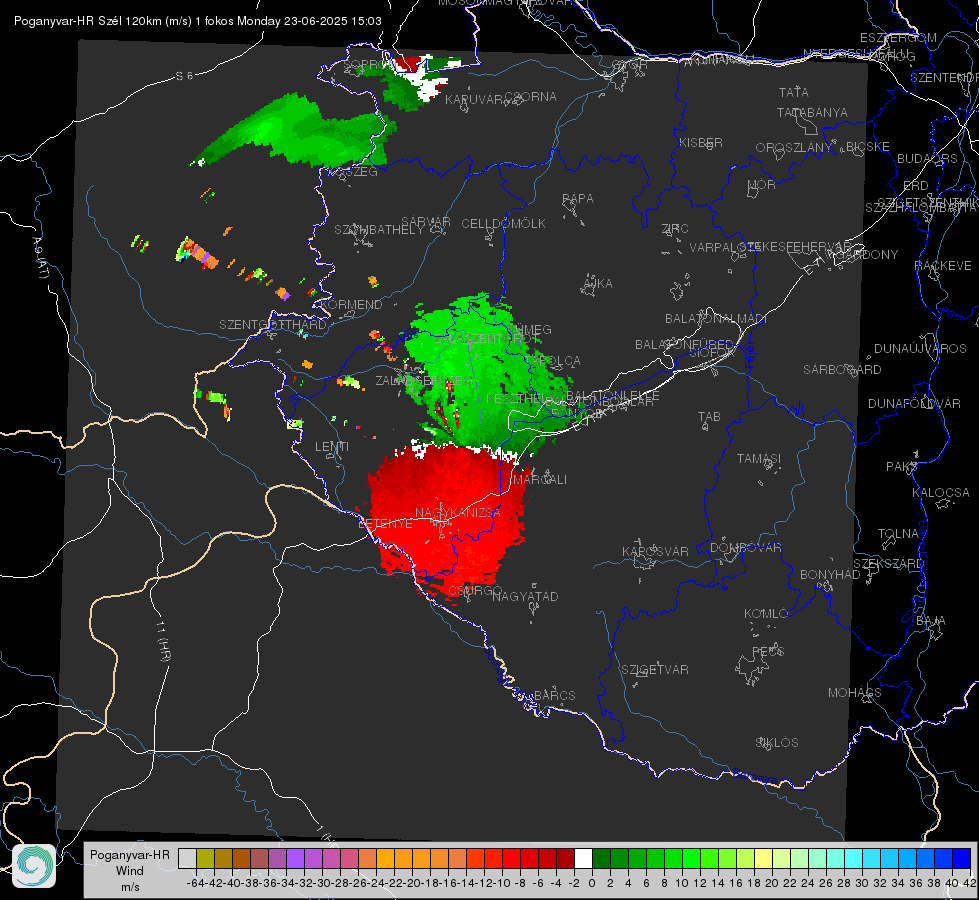Select the NAGYKANIZSA city label
This screenshot has width=979, height=900.
click(458, 513)
